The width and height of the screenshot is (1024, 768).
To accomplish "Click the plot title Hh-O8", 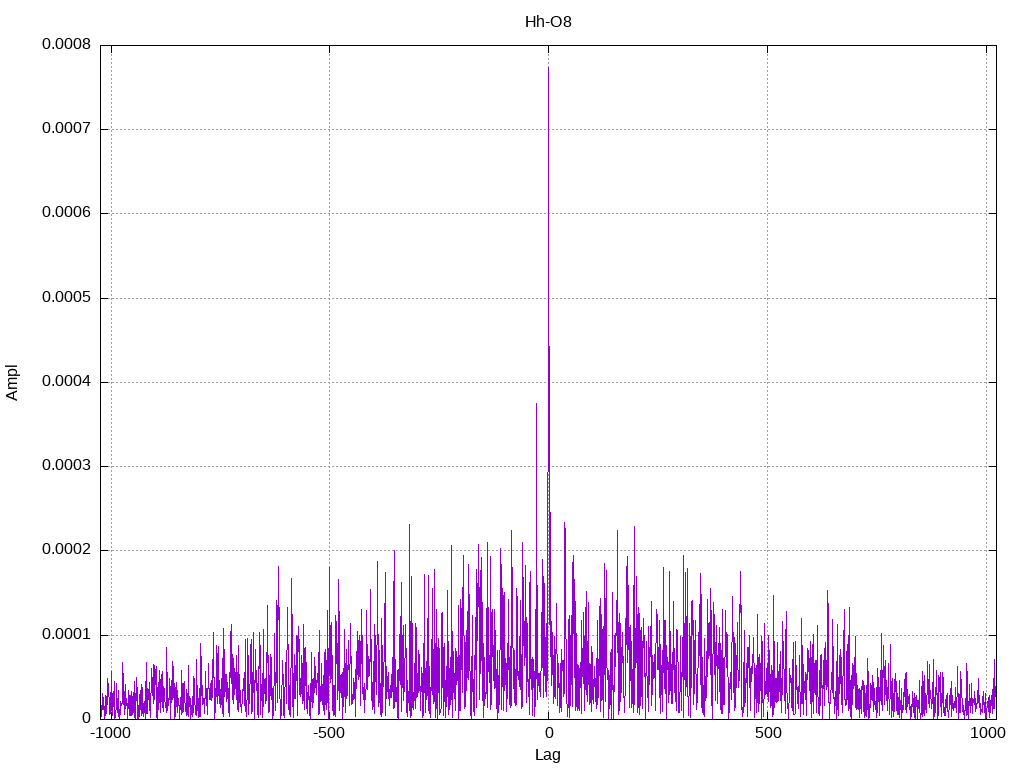I will pyautogui.click(x=548, y=21).
